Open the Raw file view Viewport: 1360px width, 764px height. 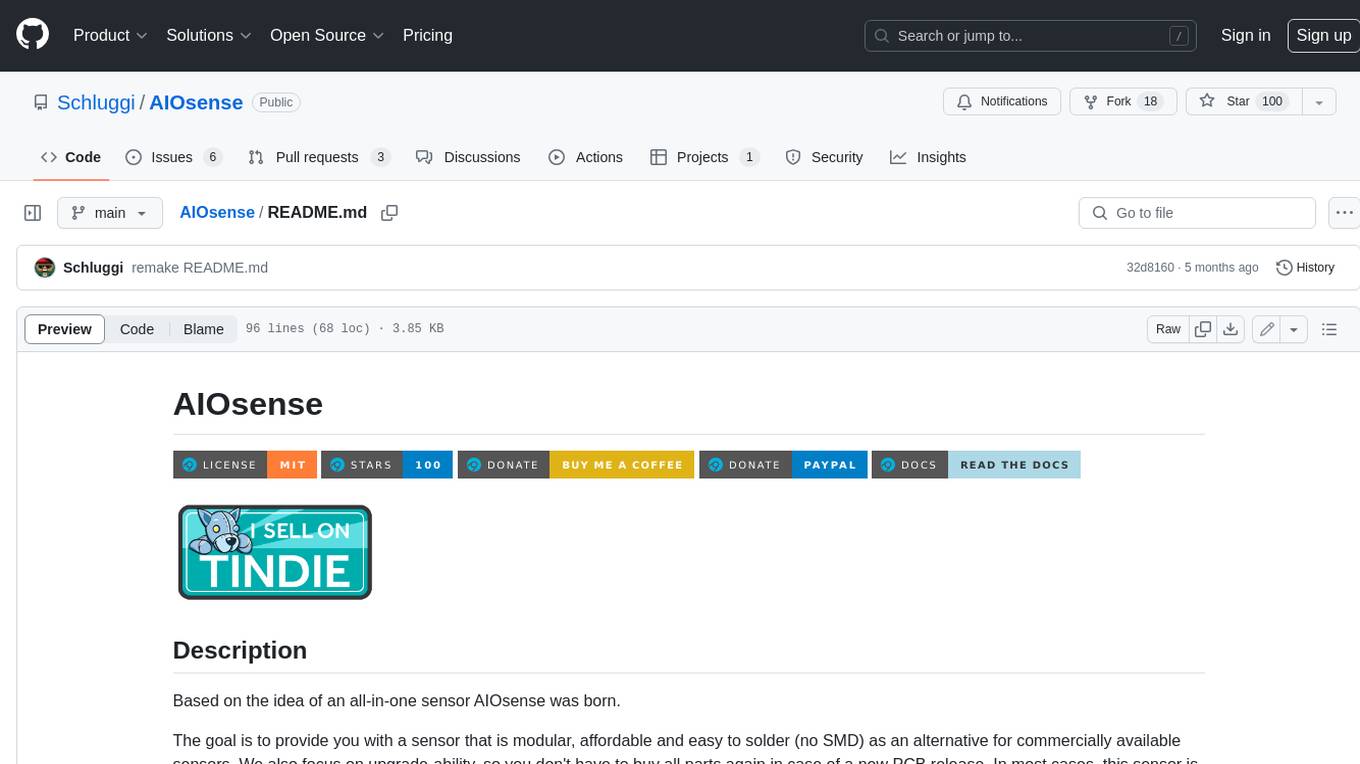[x=1168, y=329]
